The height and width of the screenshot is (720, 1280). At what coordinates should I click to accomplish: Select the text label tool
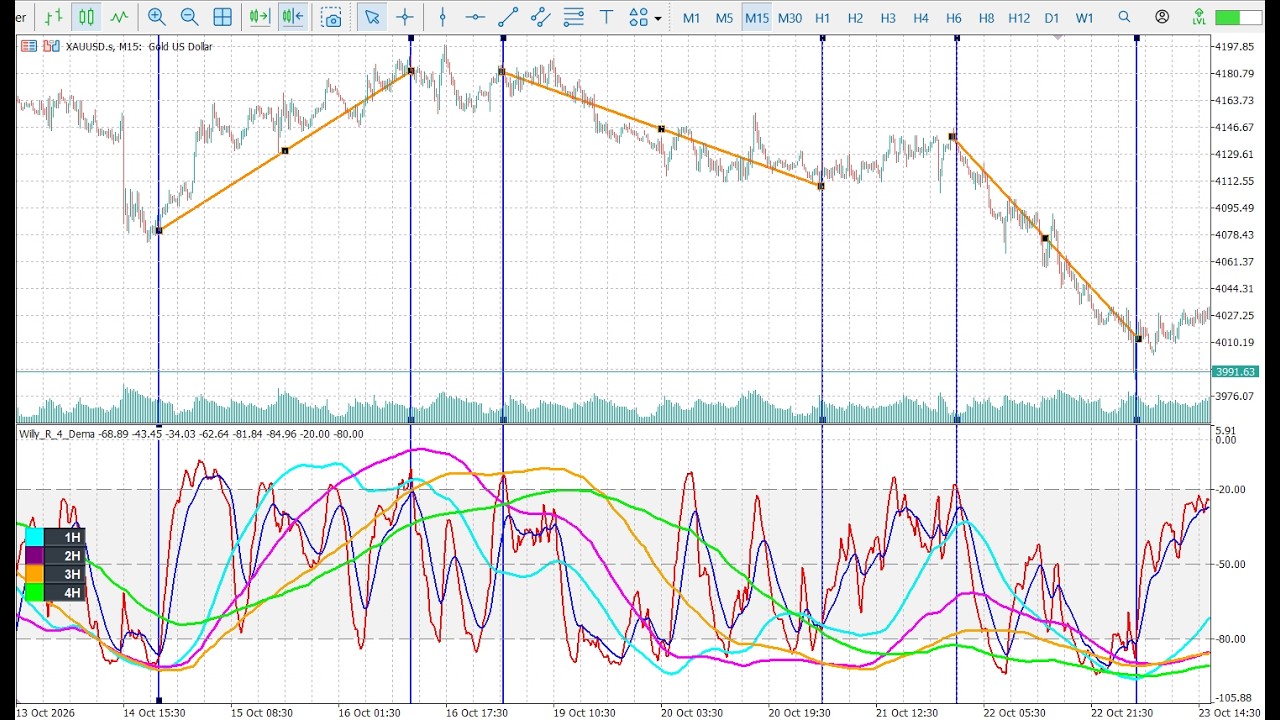coord(606,17)
